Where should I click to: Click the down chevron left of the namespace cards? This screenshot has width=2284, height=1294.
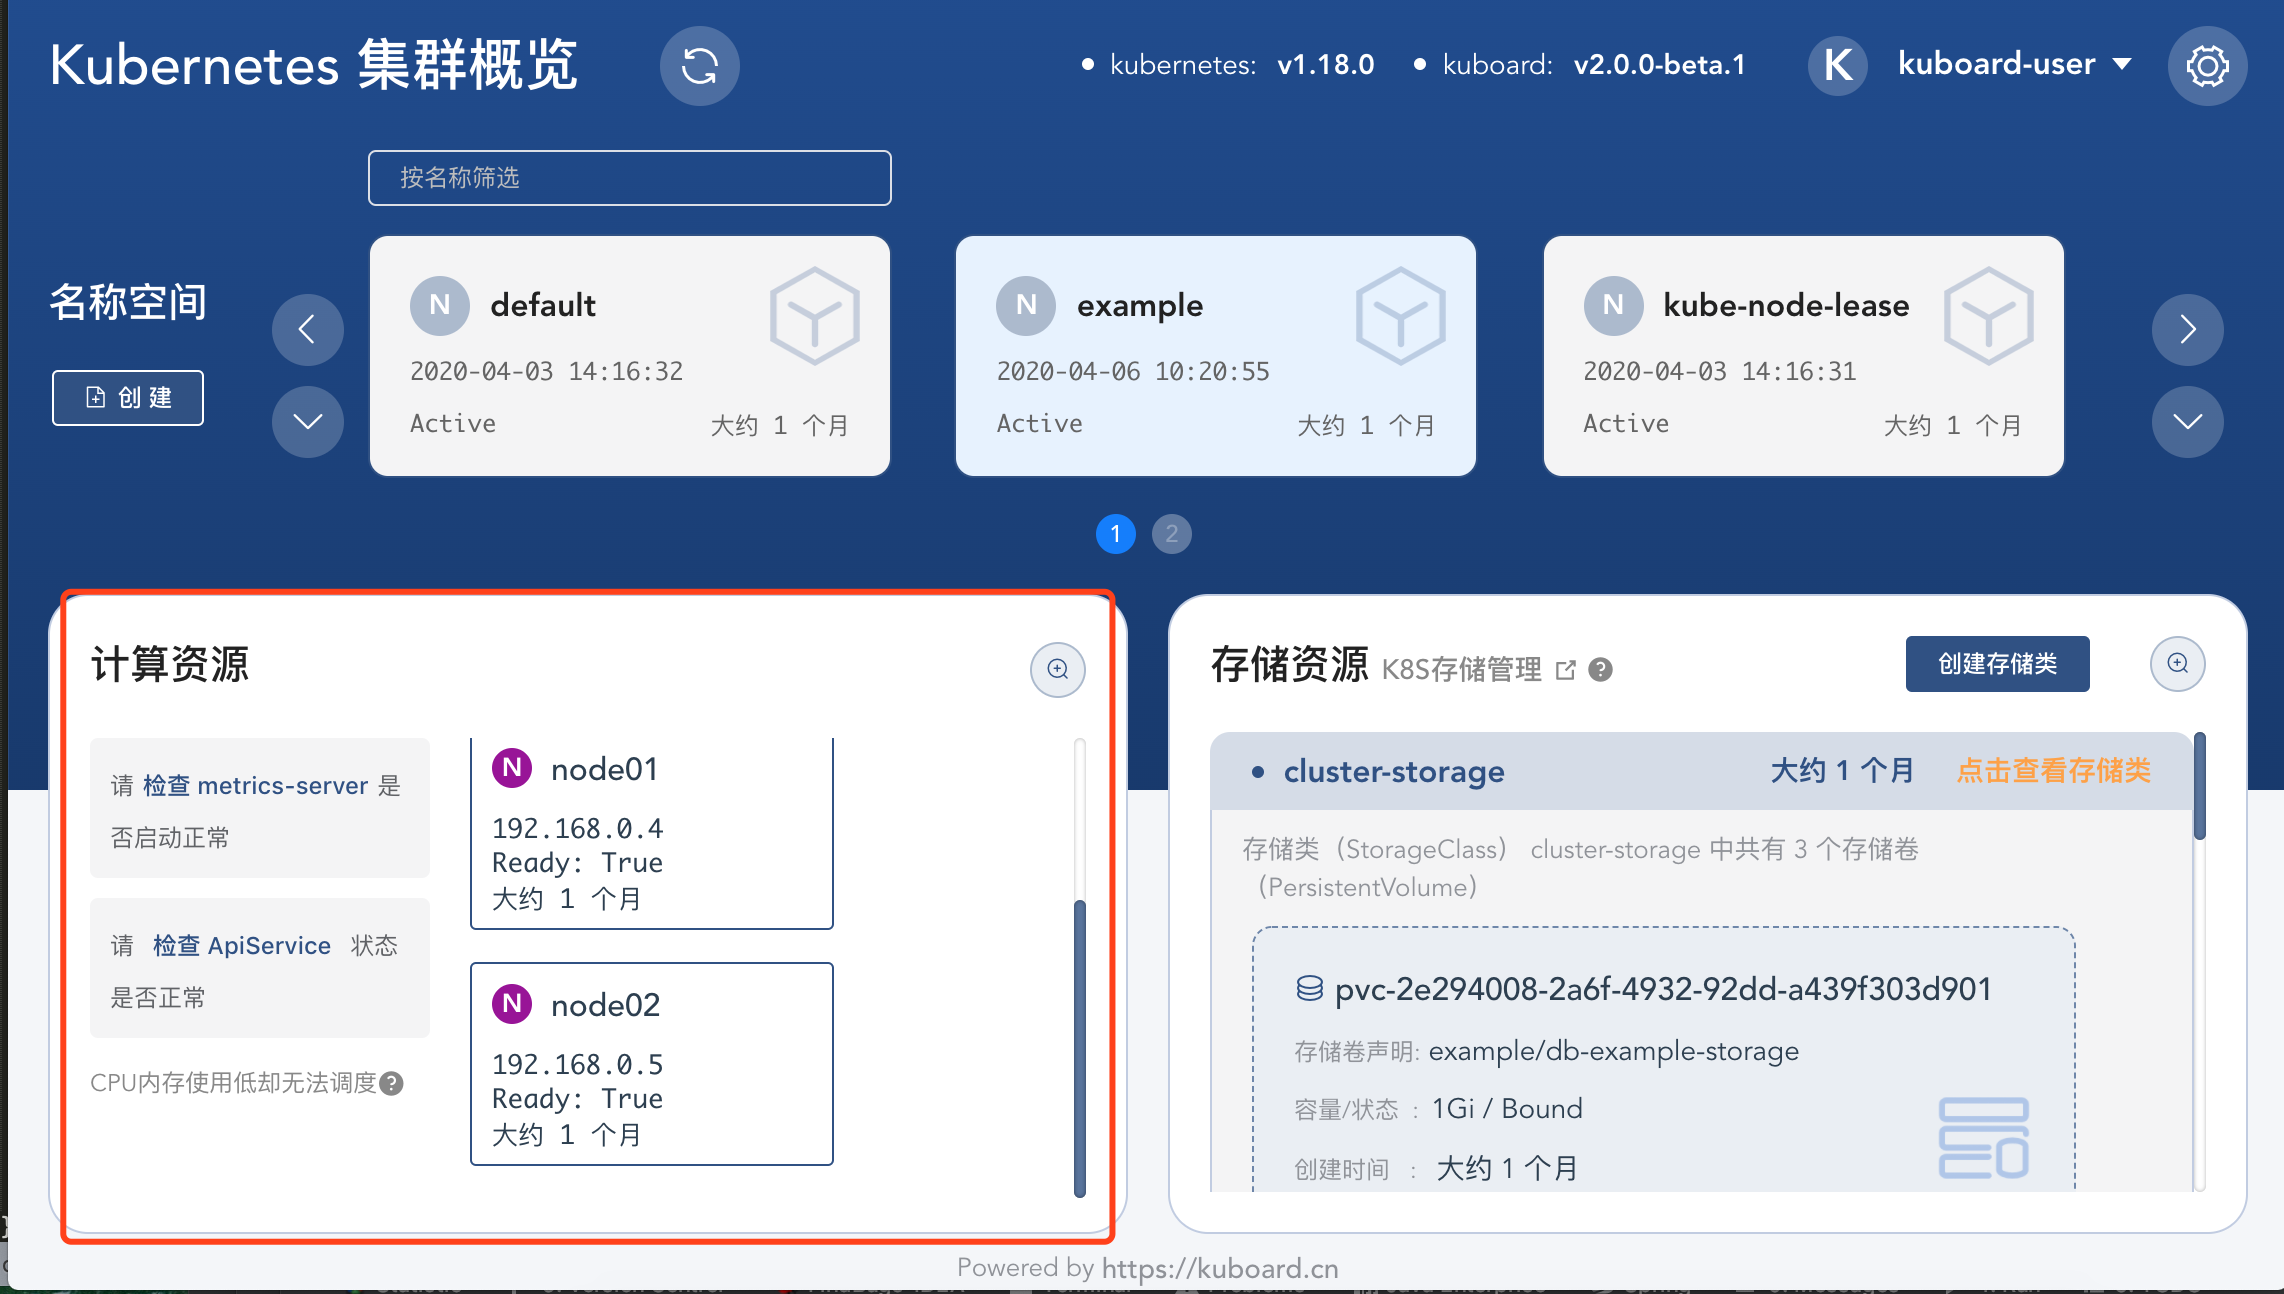point(307,421)
